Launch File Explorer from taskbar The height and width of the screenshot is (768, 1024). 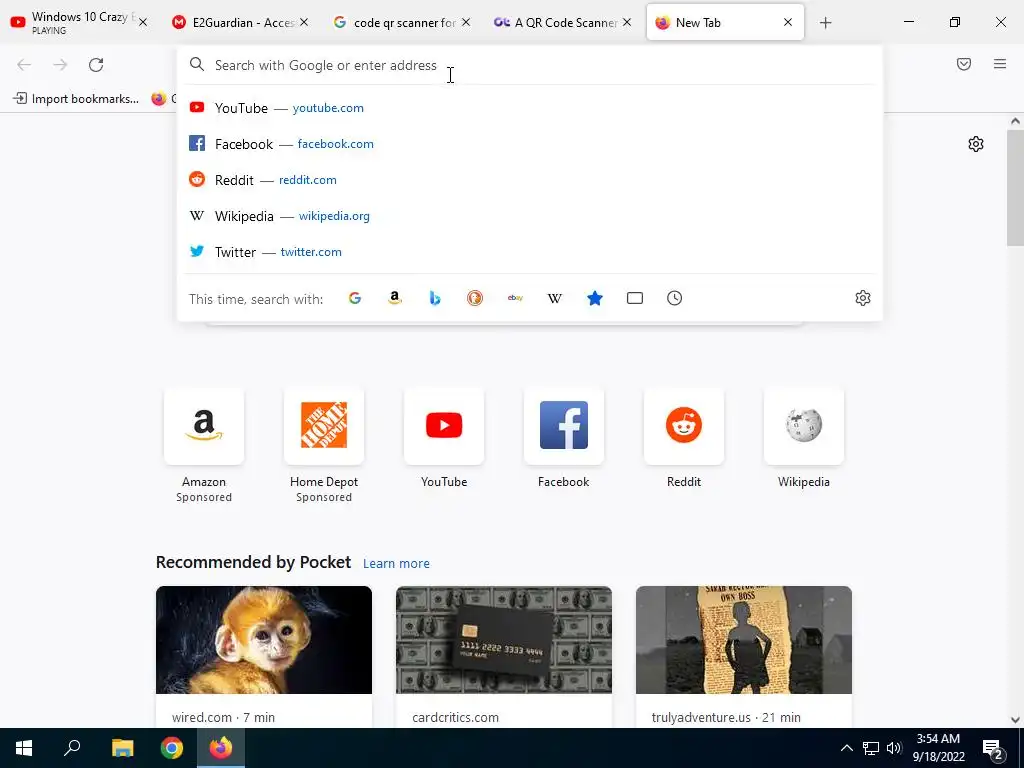click(x=122, y=748)
